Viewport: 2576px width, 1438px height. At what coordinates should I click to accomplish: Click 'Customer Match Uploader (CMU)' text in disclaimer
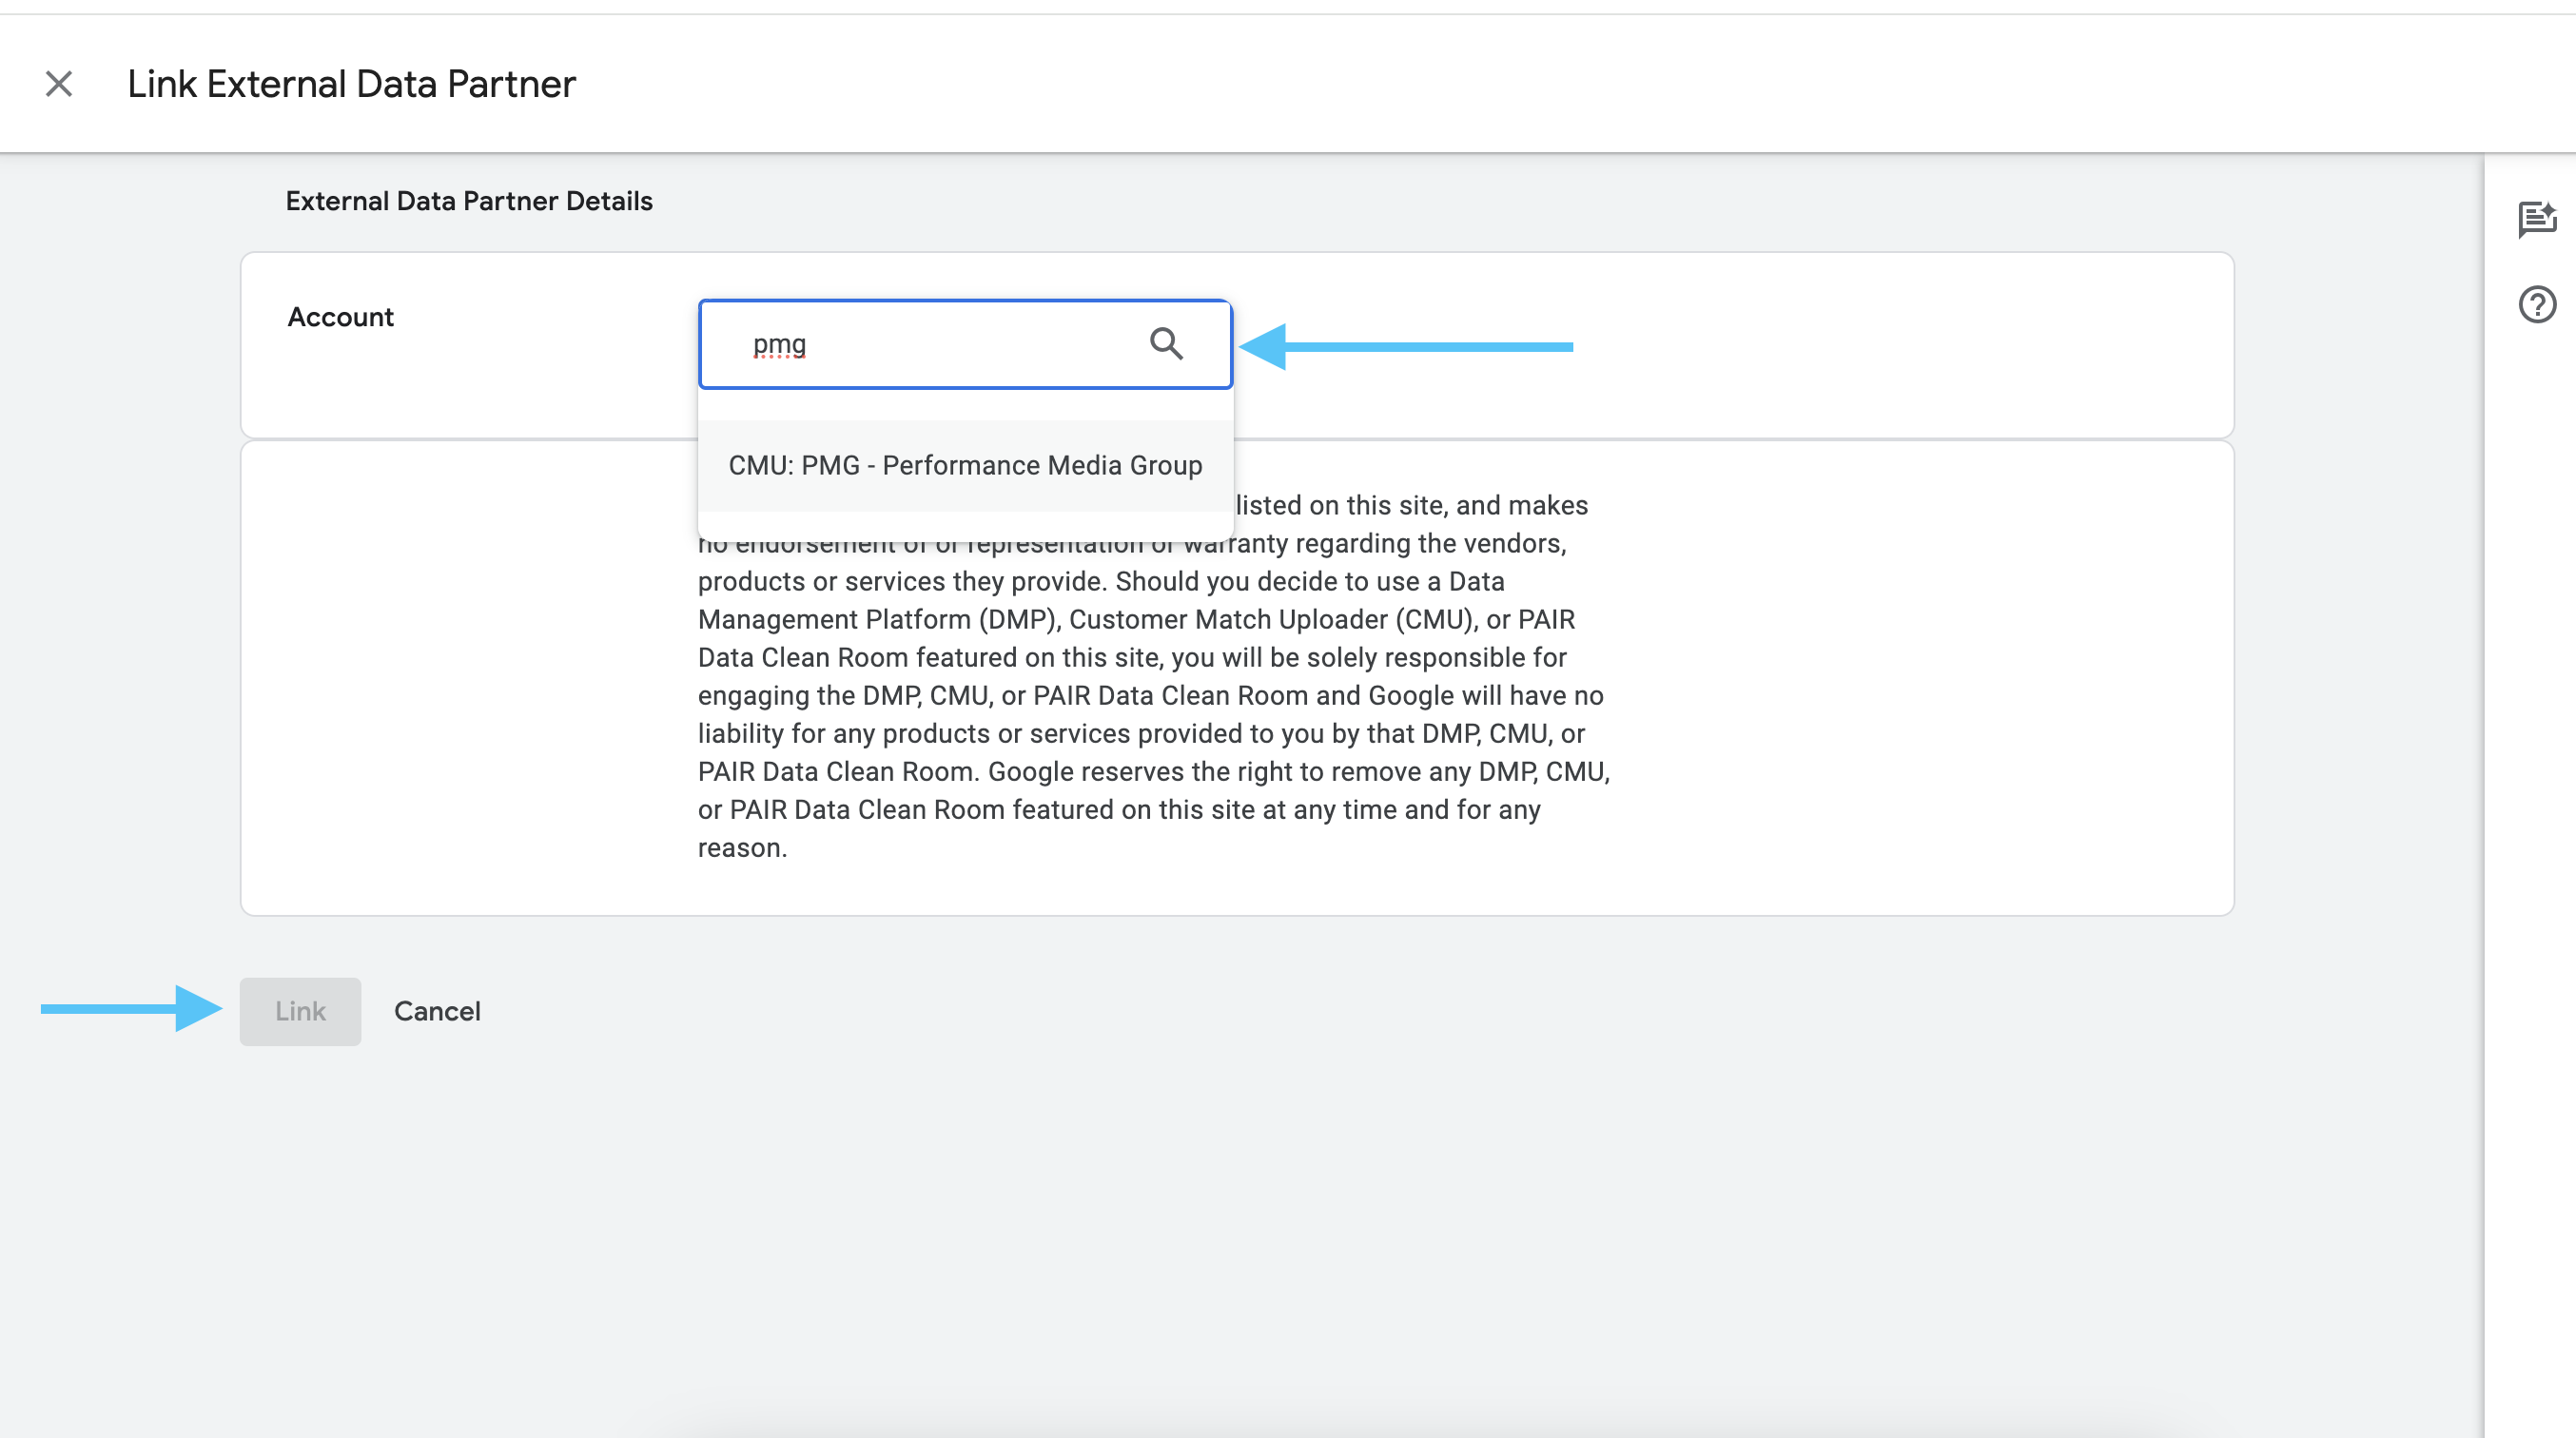(x=1272, y=620)
